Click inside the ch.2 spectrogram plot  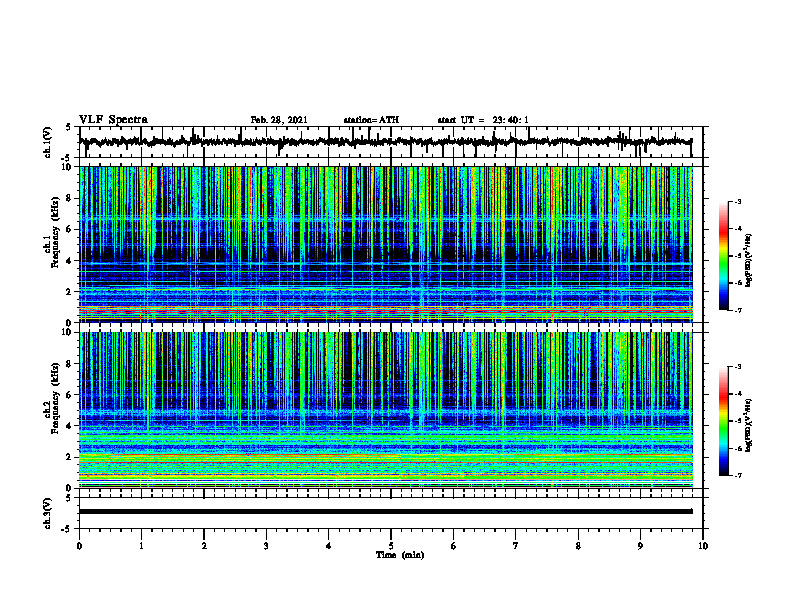(x=386, y=410)
